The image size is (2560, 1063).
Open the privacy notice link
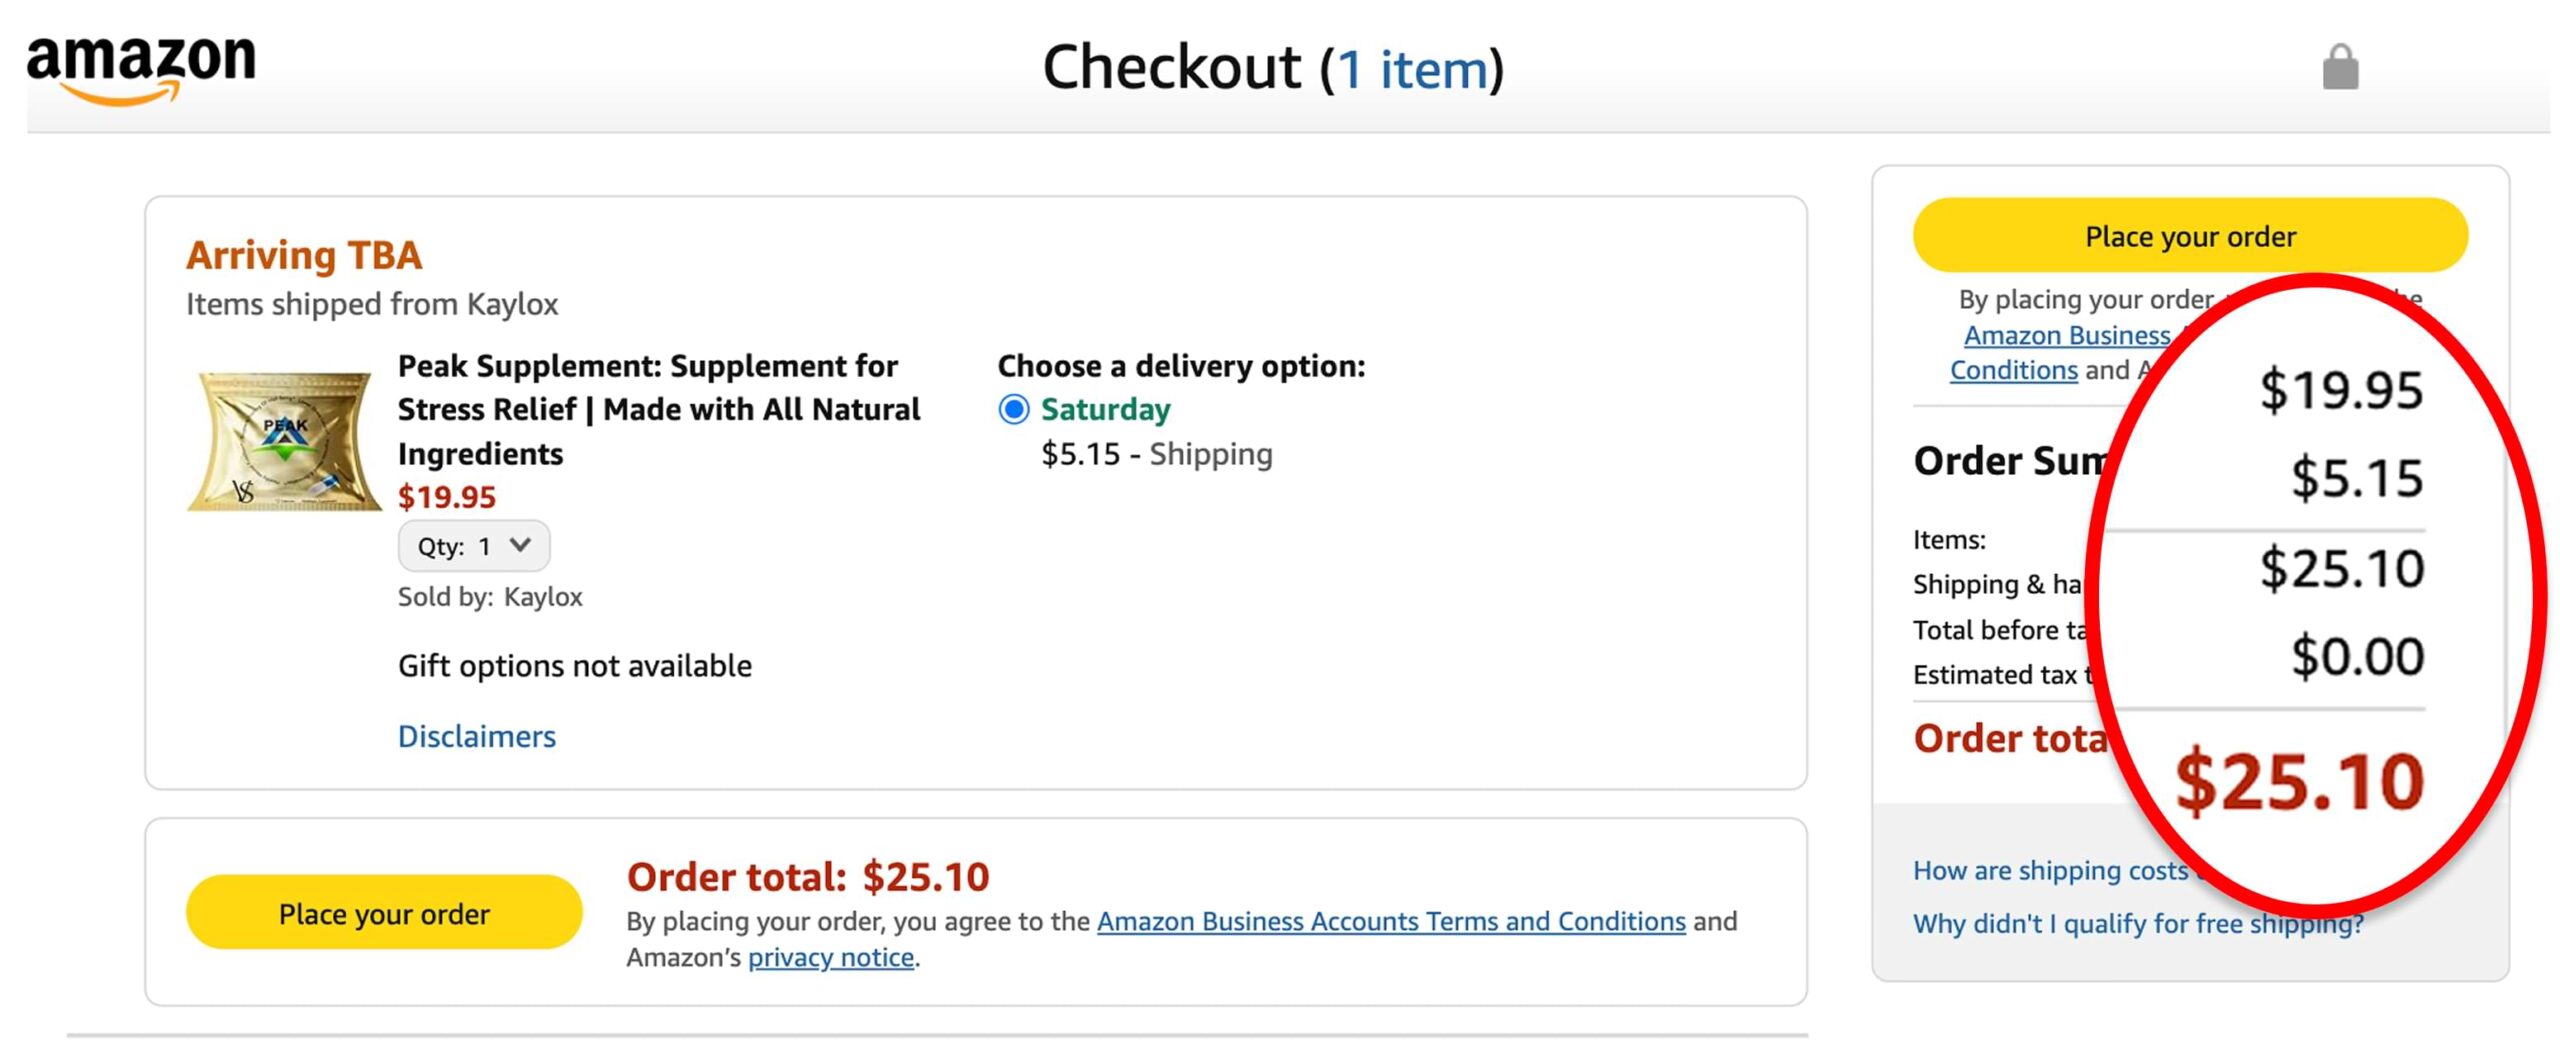831,958
